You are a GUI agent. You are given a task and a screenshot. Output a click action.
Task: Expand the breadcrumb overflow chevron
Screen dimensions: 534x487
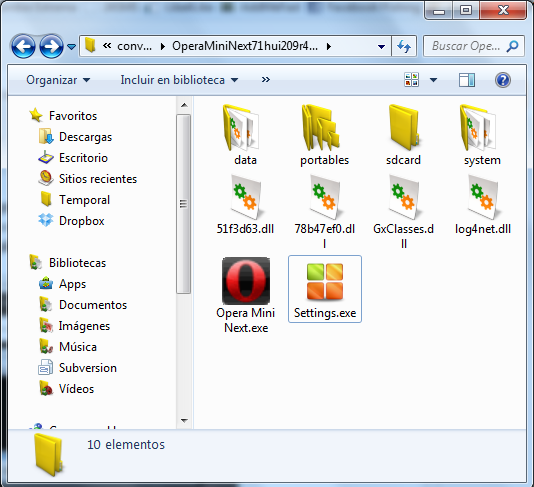coord(107,45)
